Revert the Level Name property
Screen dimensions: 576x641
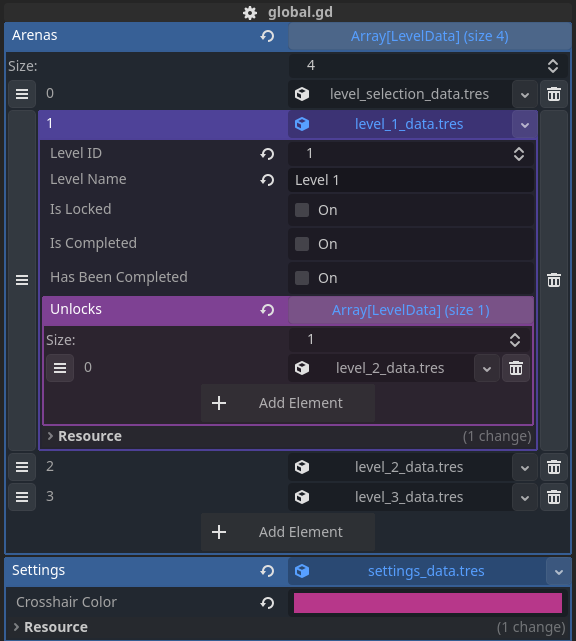pyautogui.click(x=267, y=180)
